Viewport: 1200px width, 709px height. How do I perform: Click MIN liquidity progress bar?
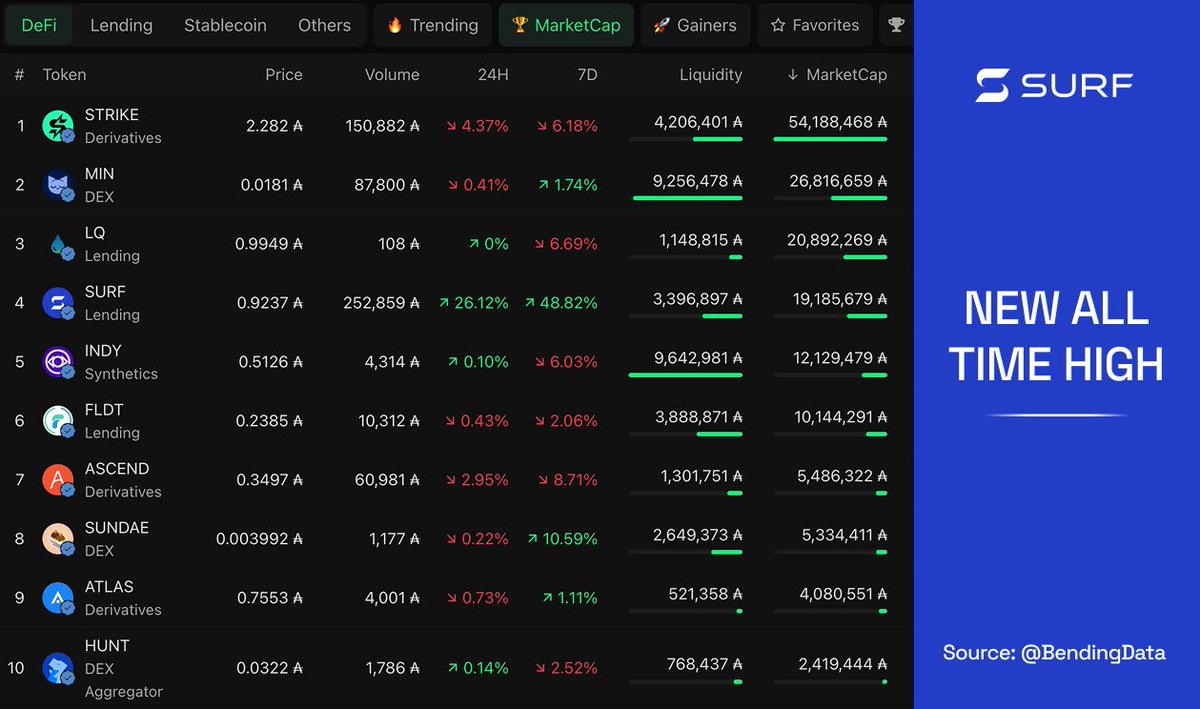tap(686, 198)
